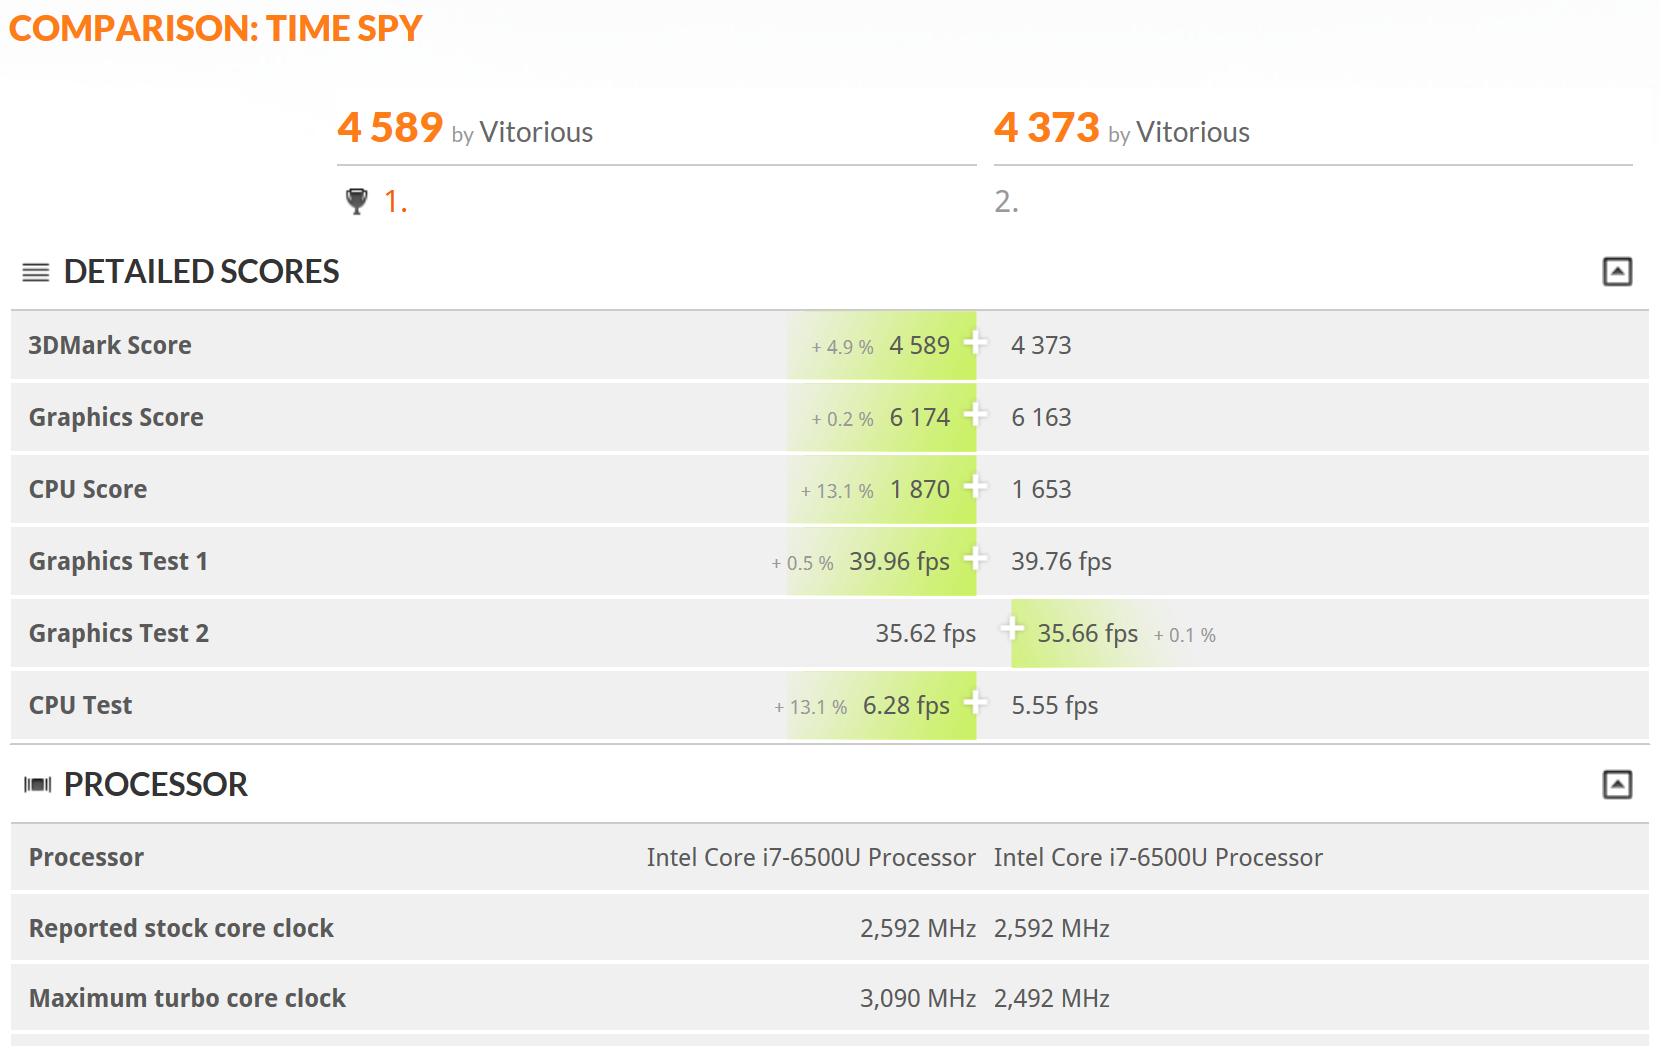Click the plus icon beside Graphics Score 6 174
The width and height of the screenshot is (1660, 1046).
coord(975,415)
